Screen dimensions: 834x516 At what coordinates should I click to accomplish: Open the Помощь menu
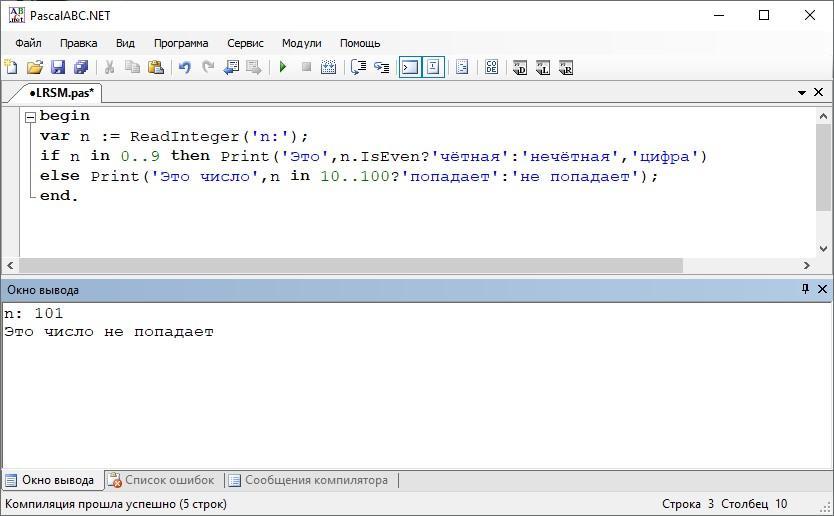(360, 43)
